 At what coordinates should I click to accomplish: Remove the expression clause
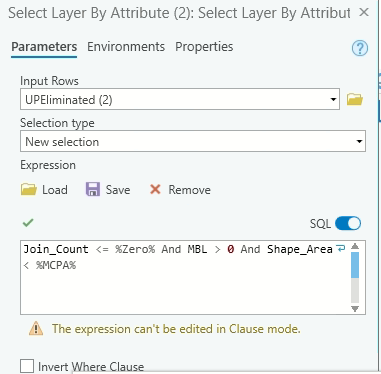click(x=180, y=190)
